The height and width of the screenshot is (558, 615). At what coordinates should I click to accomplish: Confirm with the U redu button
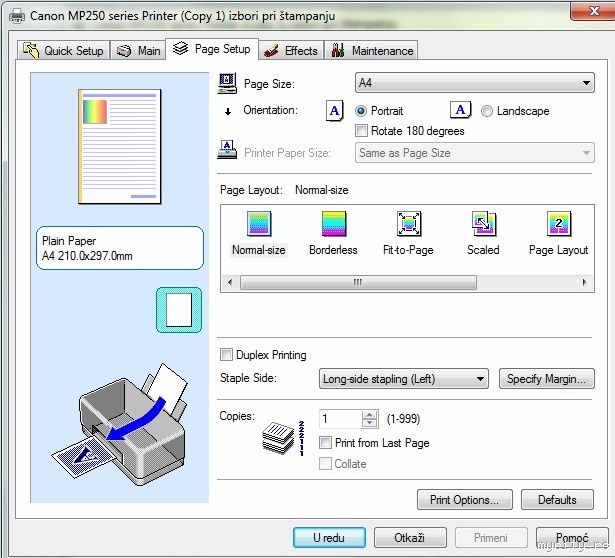click(x=329, y=538)
